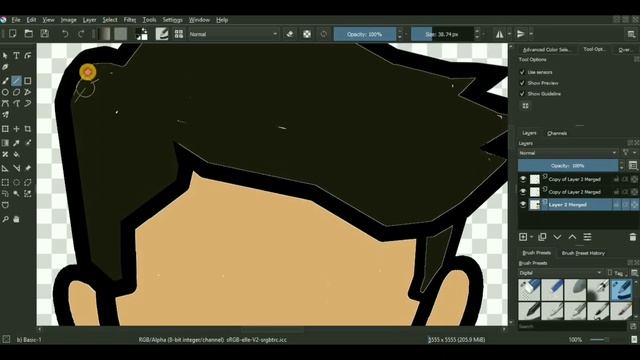Add a new paint layer

[x=523, y=237]
